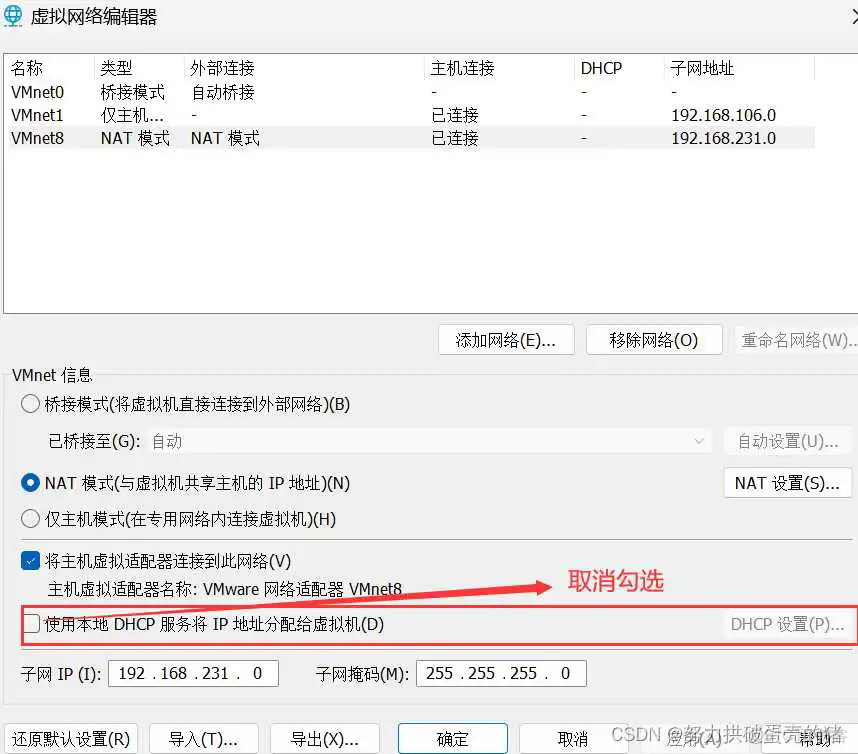Screen dimensions: 858x754
Task: Open the 已桥接至 bridged adapter dropdown
Action: 703,441
